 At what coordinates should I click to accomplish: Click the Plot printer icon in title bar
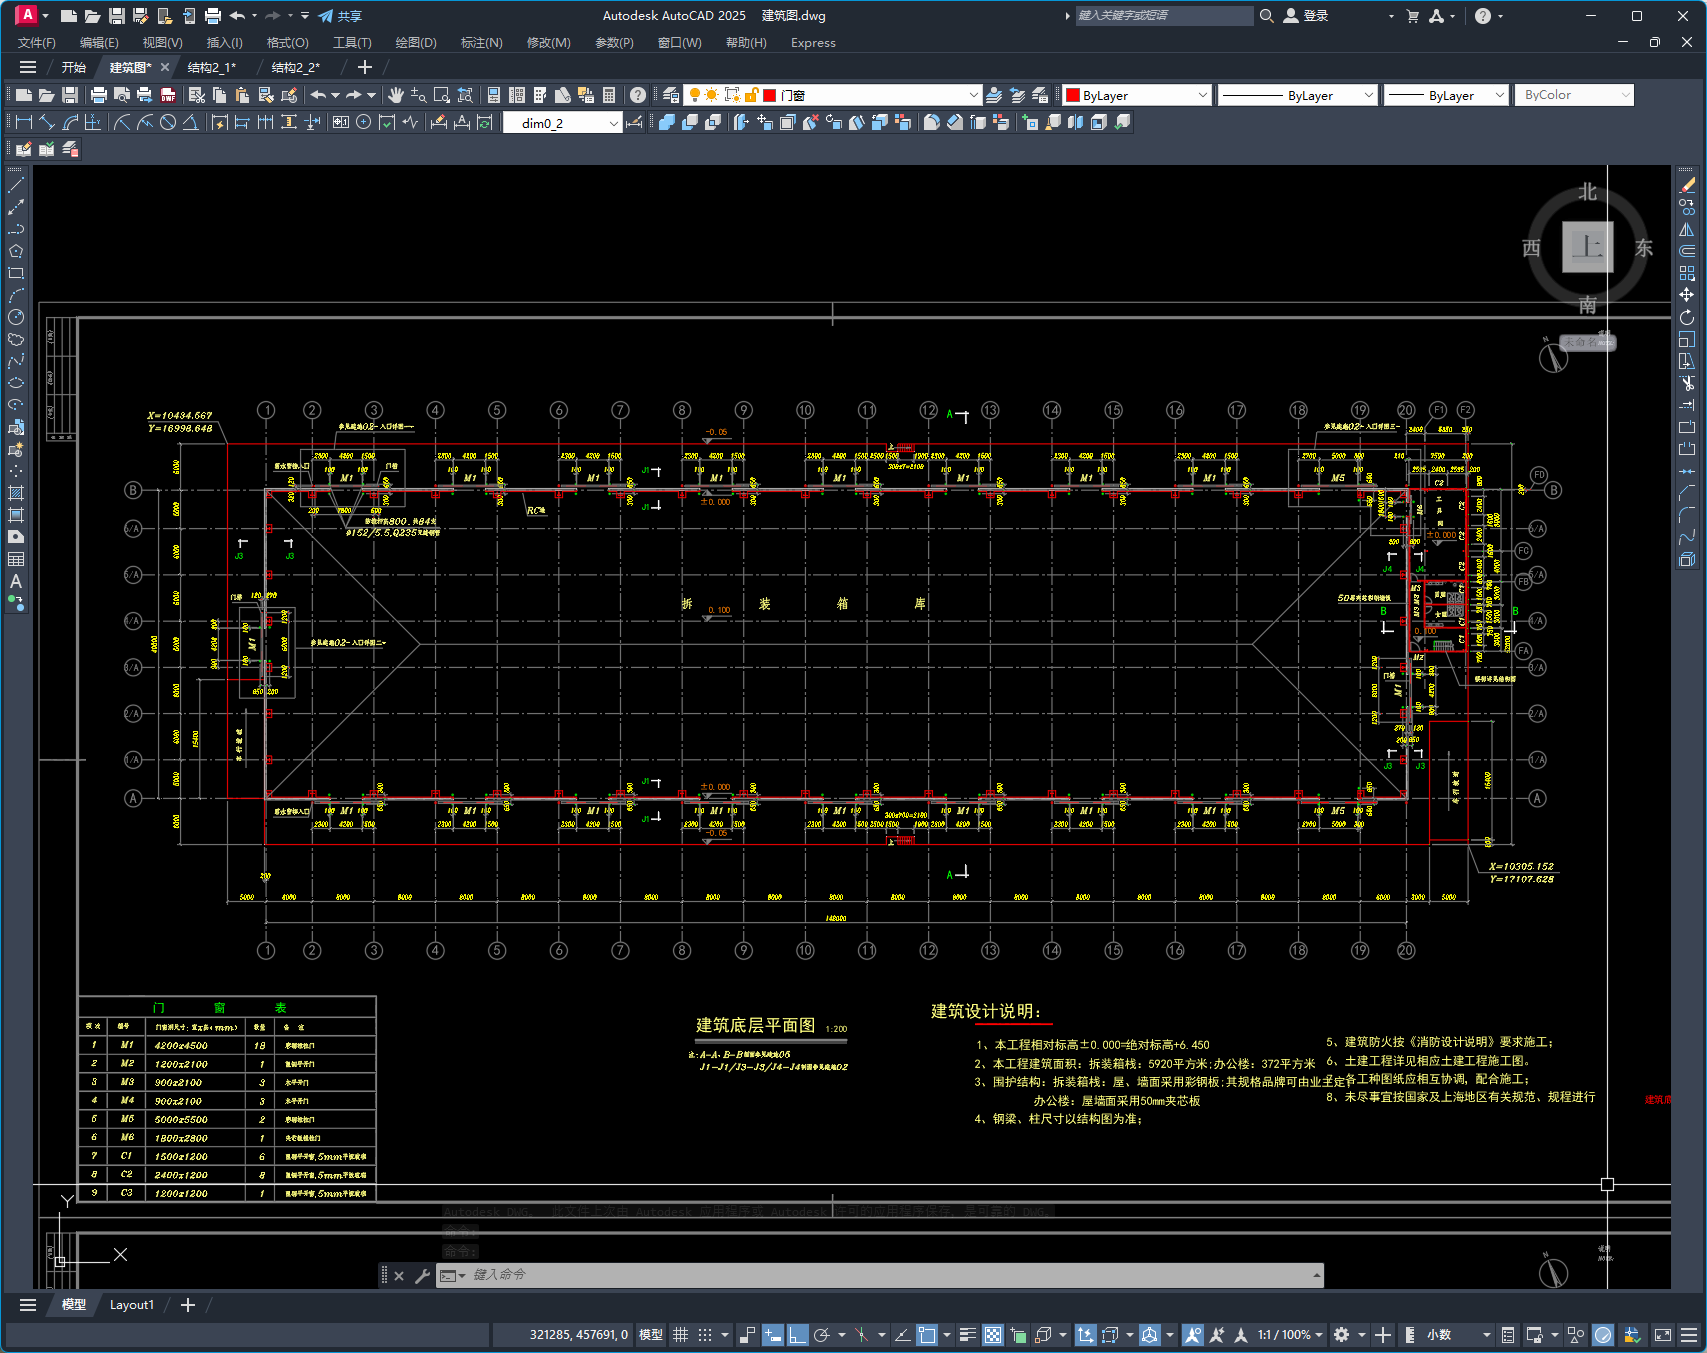point(213,16)
